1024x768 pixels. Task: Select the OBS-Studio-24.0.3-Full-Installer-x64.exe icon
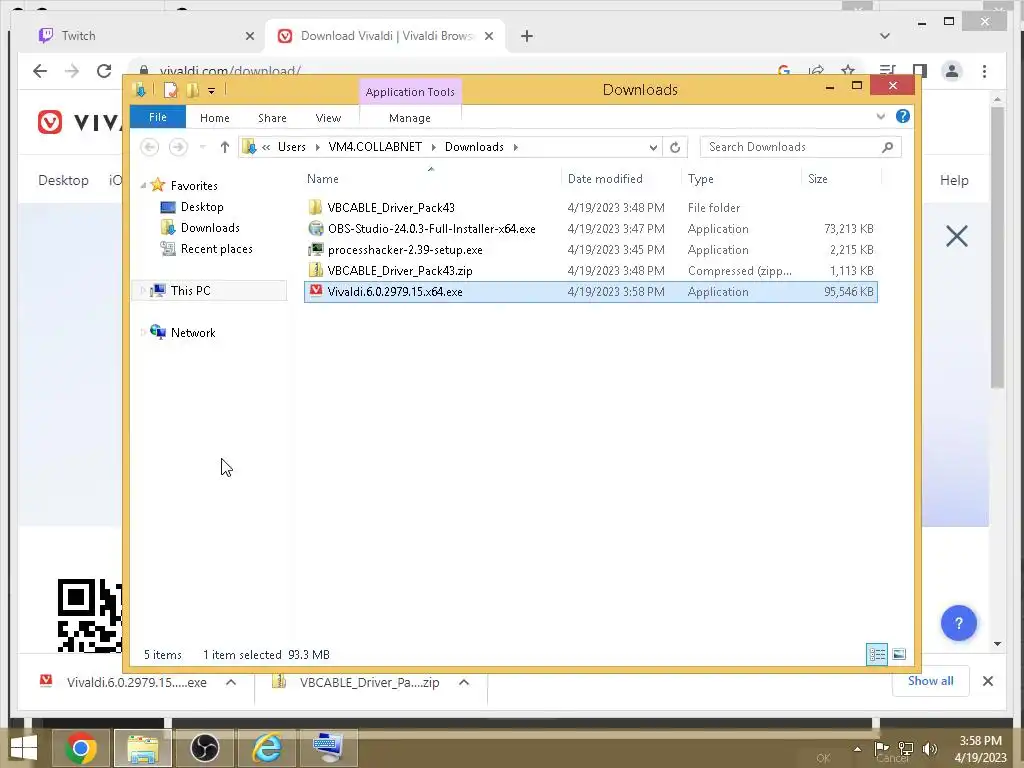(315, 229)
